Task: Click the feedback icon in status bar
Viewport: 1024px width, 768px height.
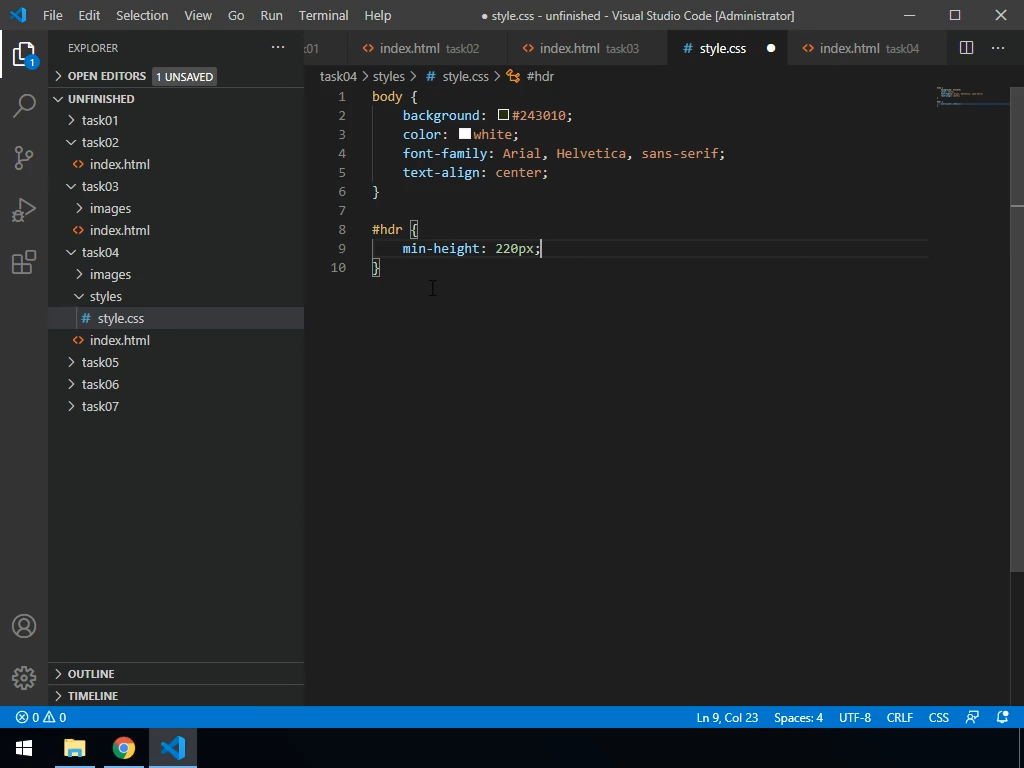Action: click(x=972, y=717)
